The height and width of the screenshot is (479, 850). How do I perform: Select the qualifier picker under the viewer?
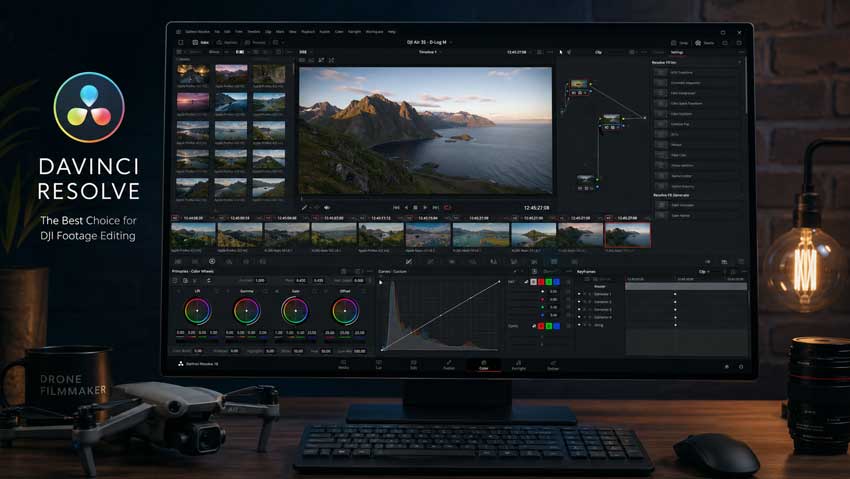coord(305,208)
